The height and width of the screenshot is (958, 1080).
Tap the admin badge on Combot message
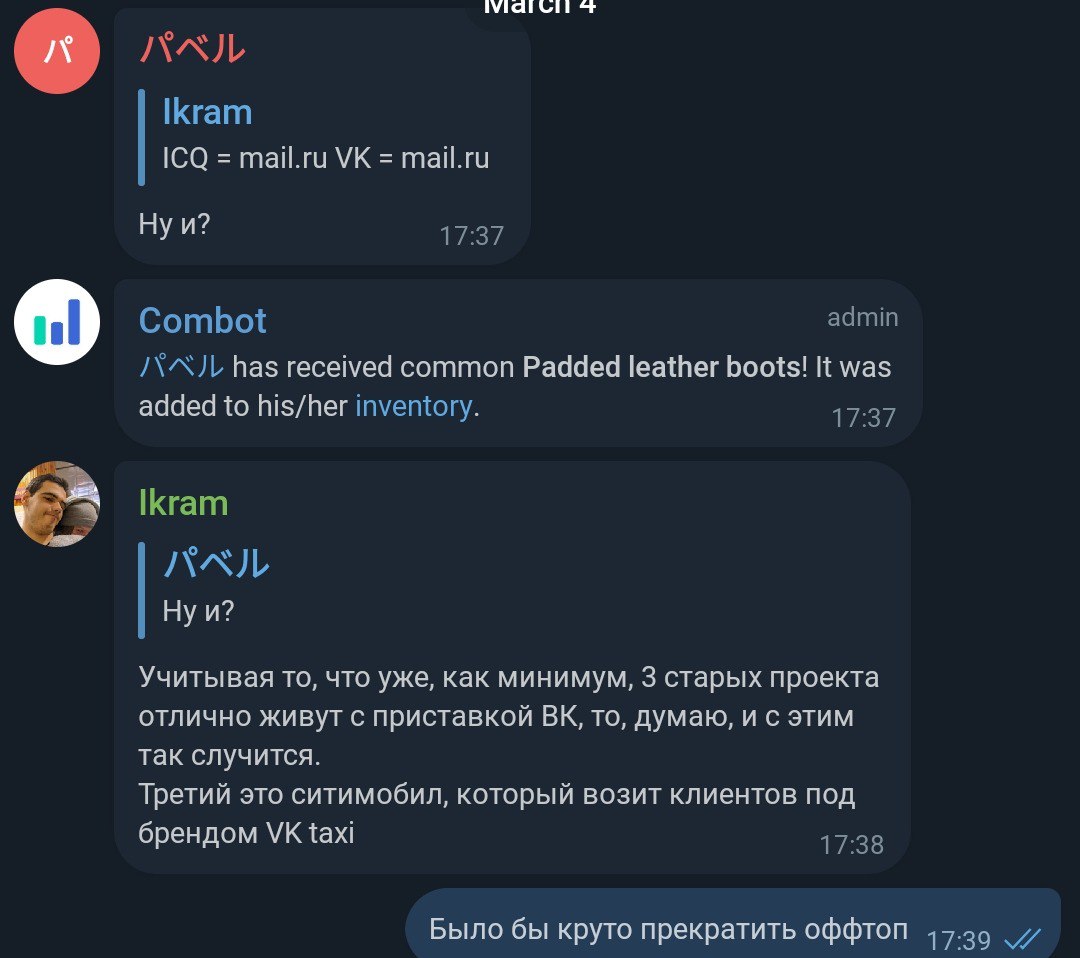(x=862, y=317)
